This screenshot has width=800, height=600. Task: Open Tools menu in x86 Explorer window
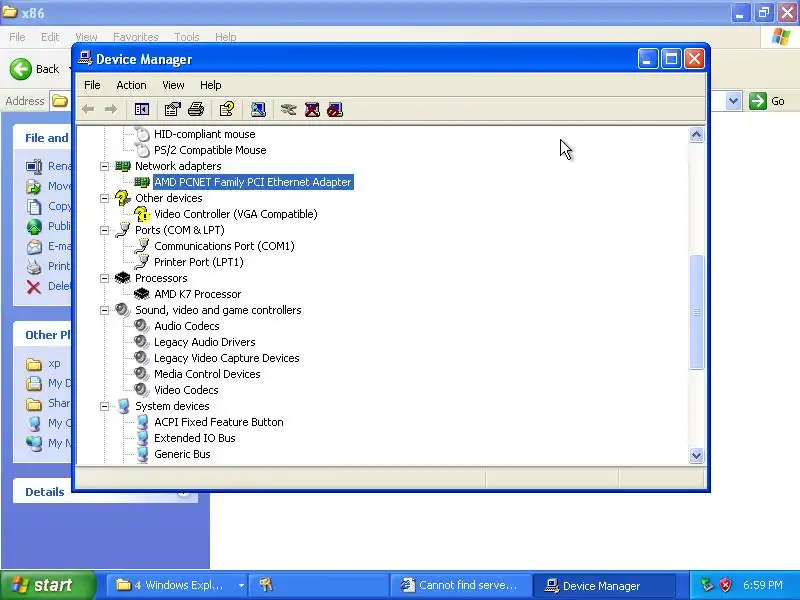click(x=187, y=37)
